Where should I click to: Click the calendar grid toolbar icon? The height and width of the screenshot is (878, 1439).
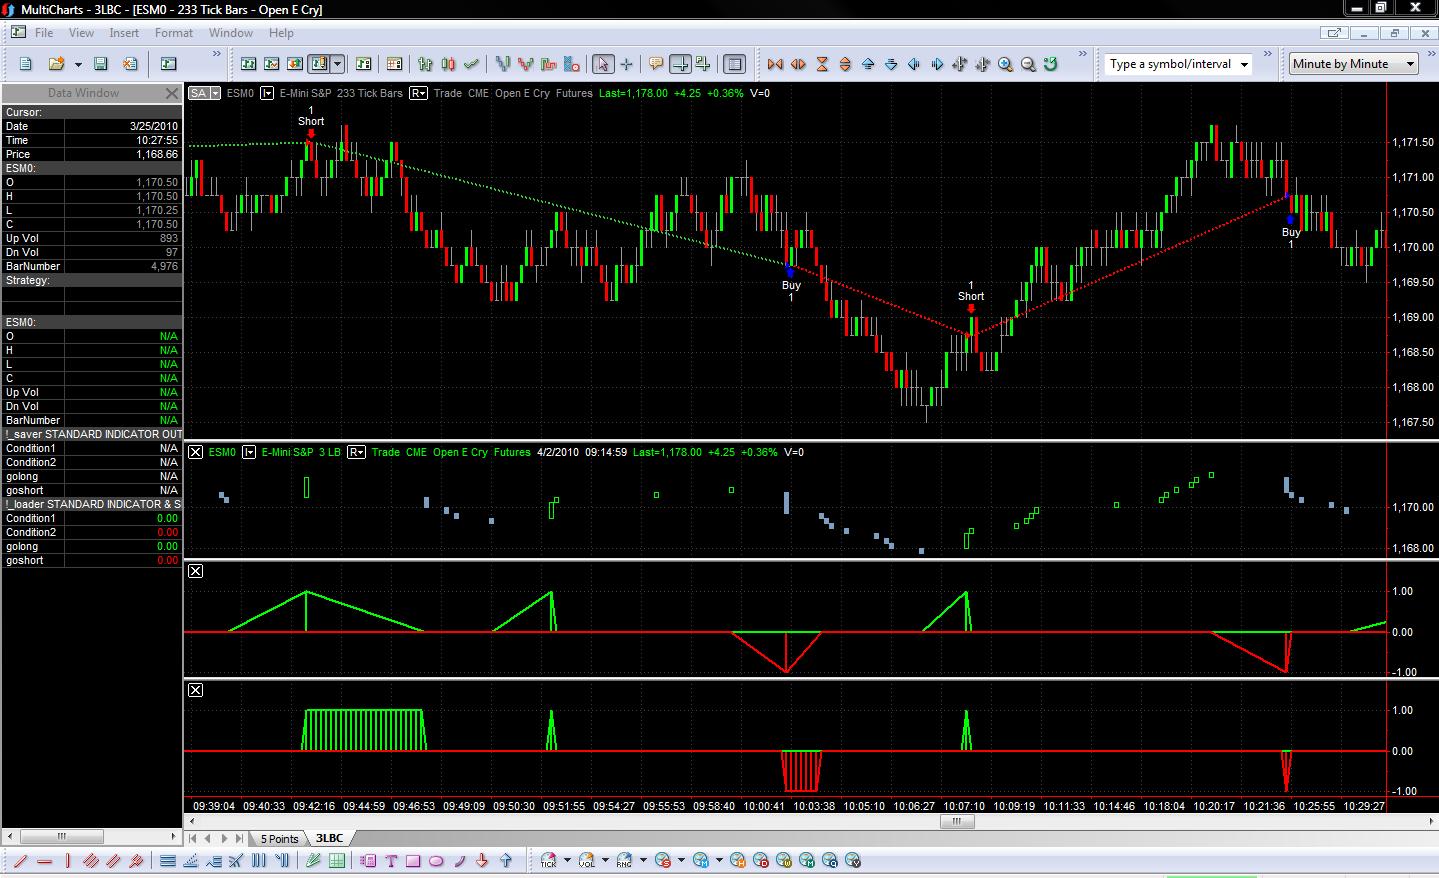(394, 64)
